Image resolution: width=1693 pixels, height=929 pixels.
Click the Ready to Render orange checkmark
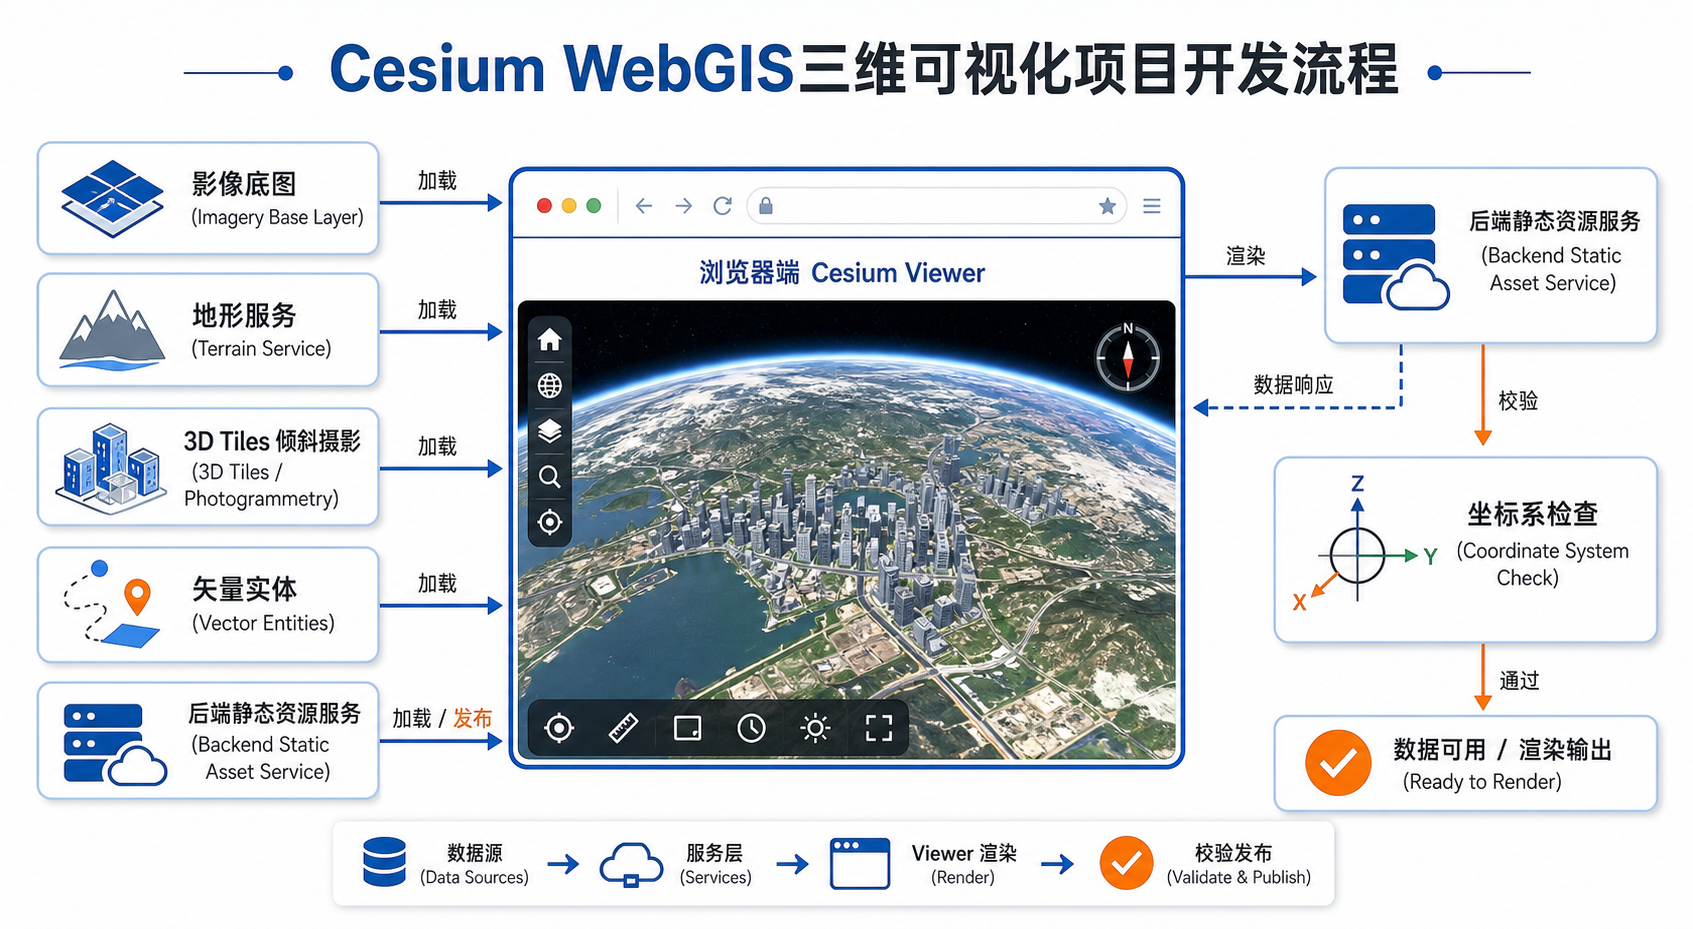click(1338, 763)
